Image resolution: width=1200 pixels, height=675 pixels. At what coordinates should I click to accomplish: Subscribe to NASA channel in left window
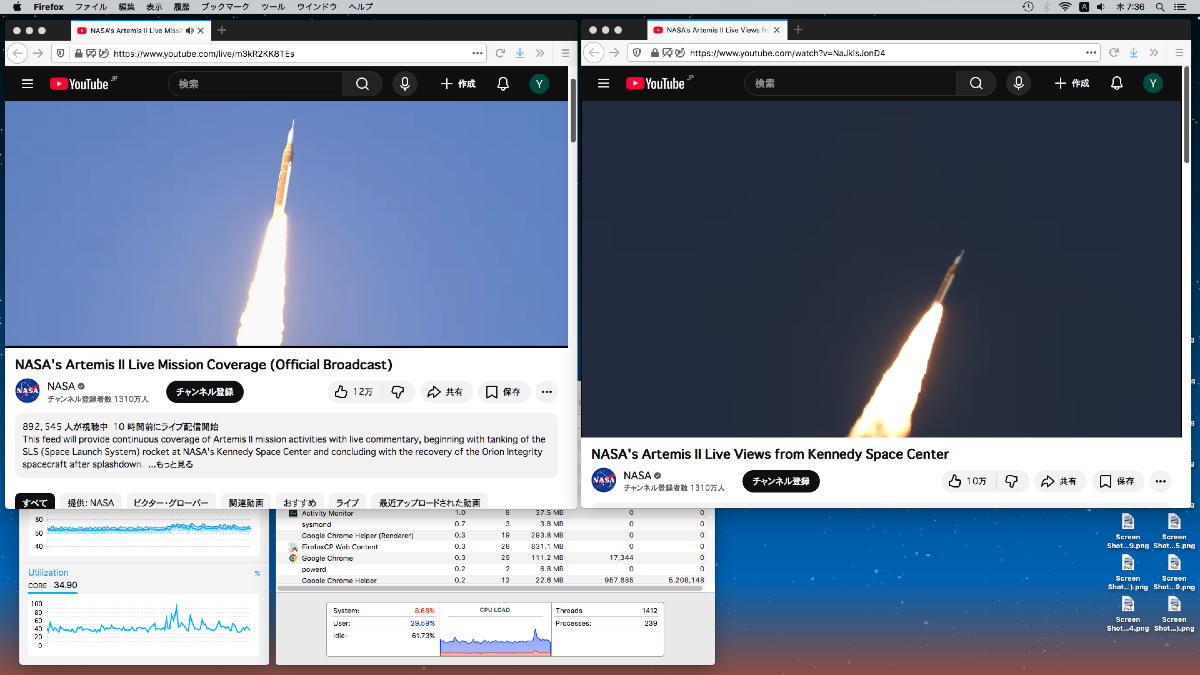click(204, 392)
